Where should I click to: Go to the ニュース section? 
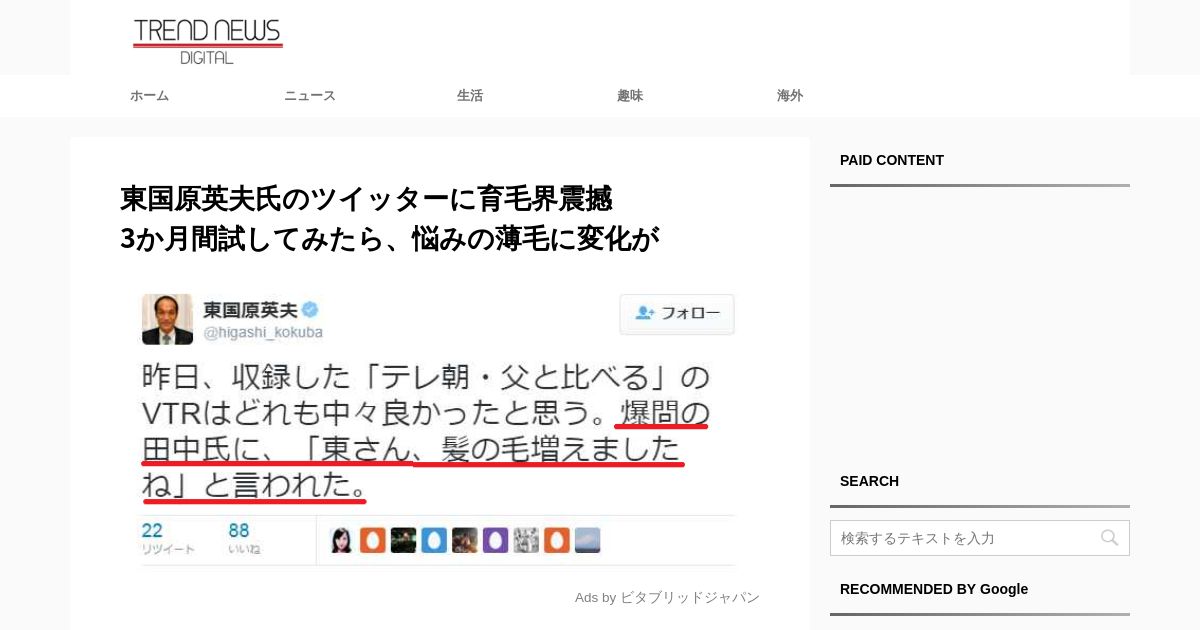[310, 96]
